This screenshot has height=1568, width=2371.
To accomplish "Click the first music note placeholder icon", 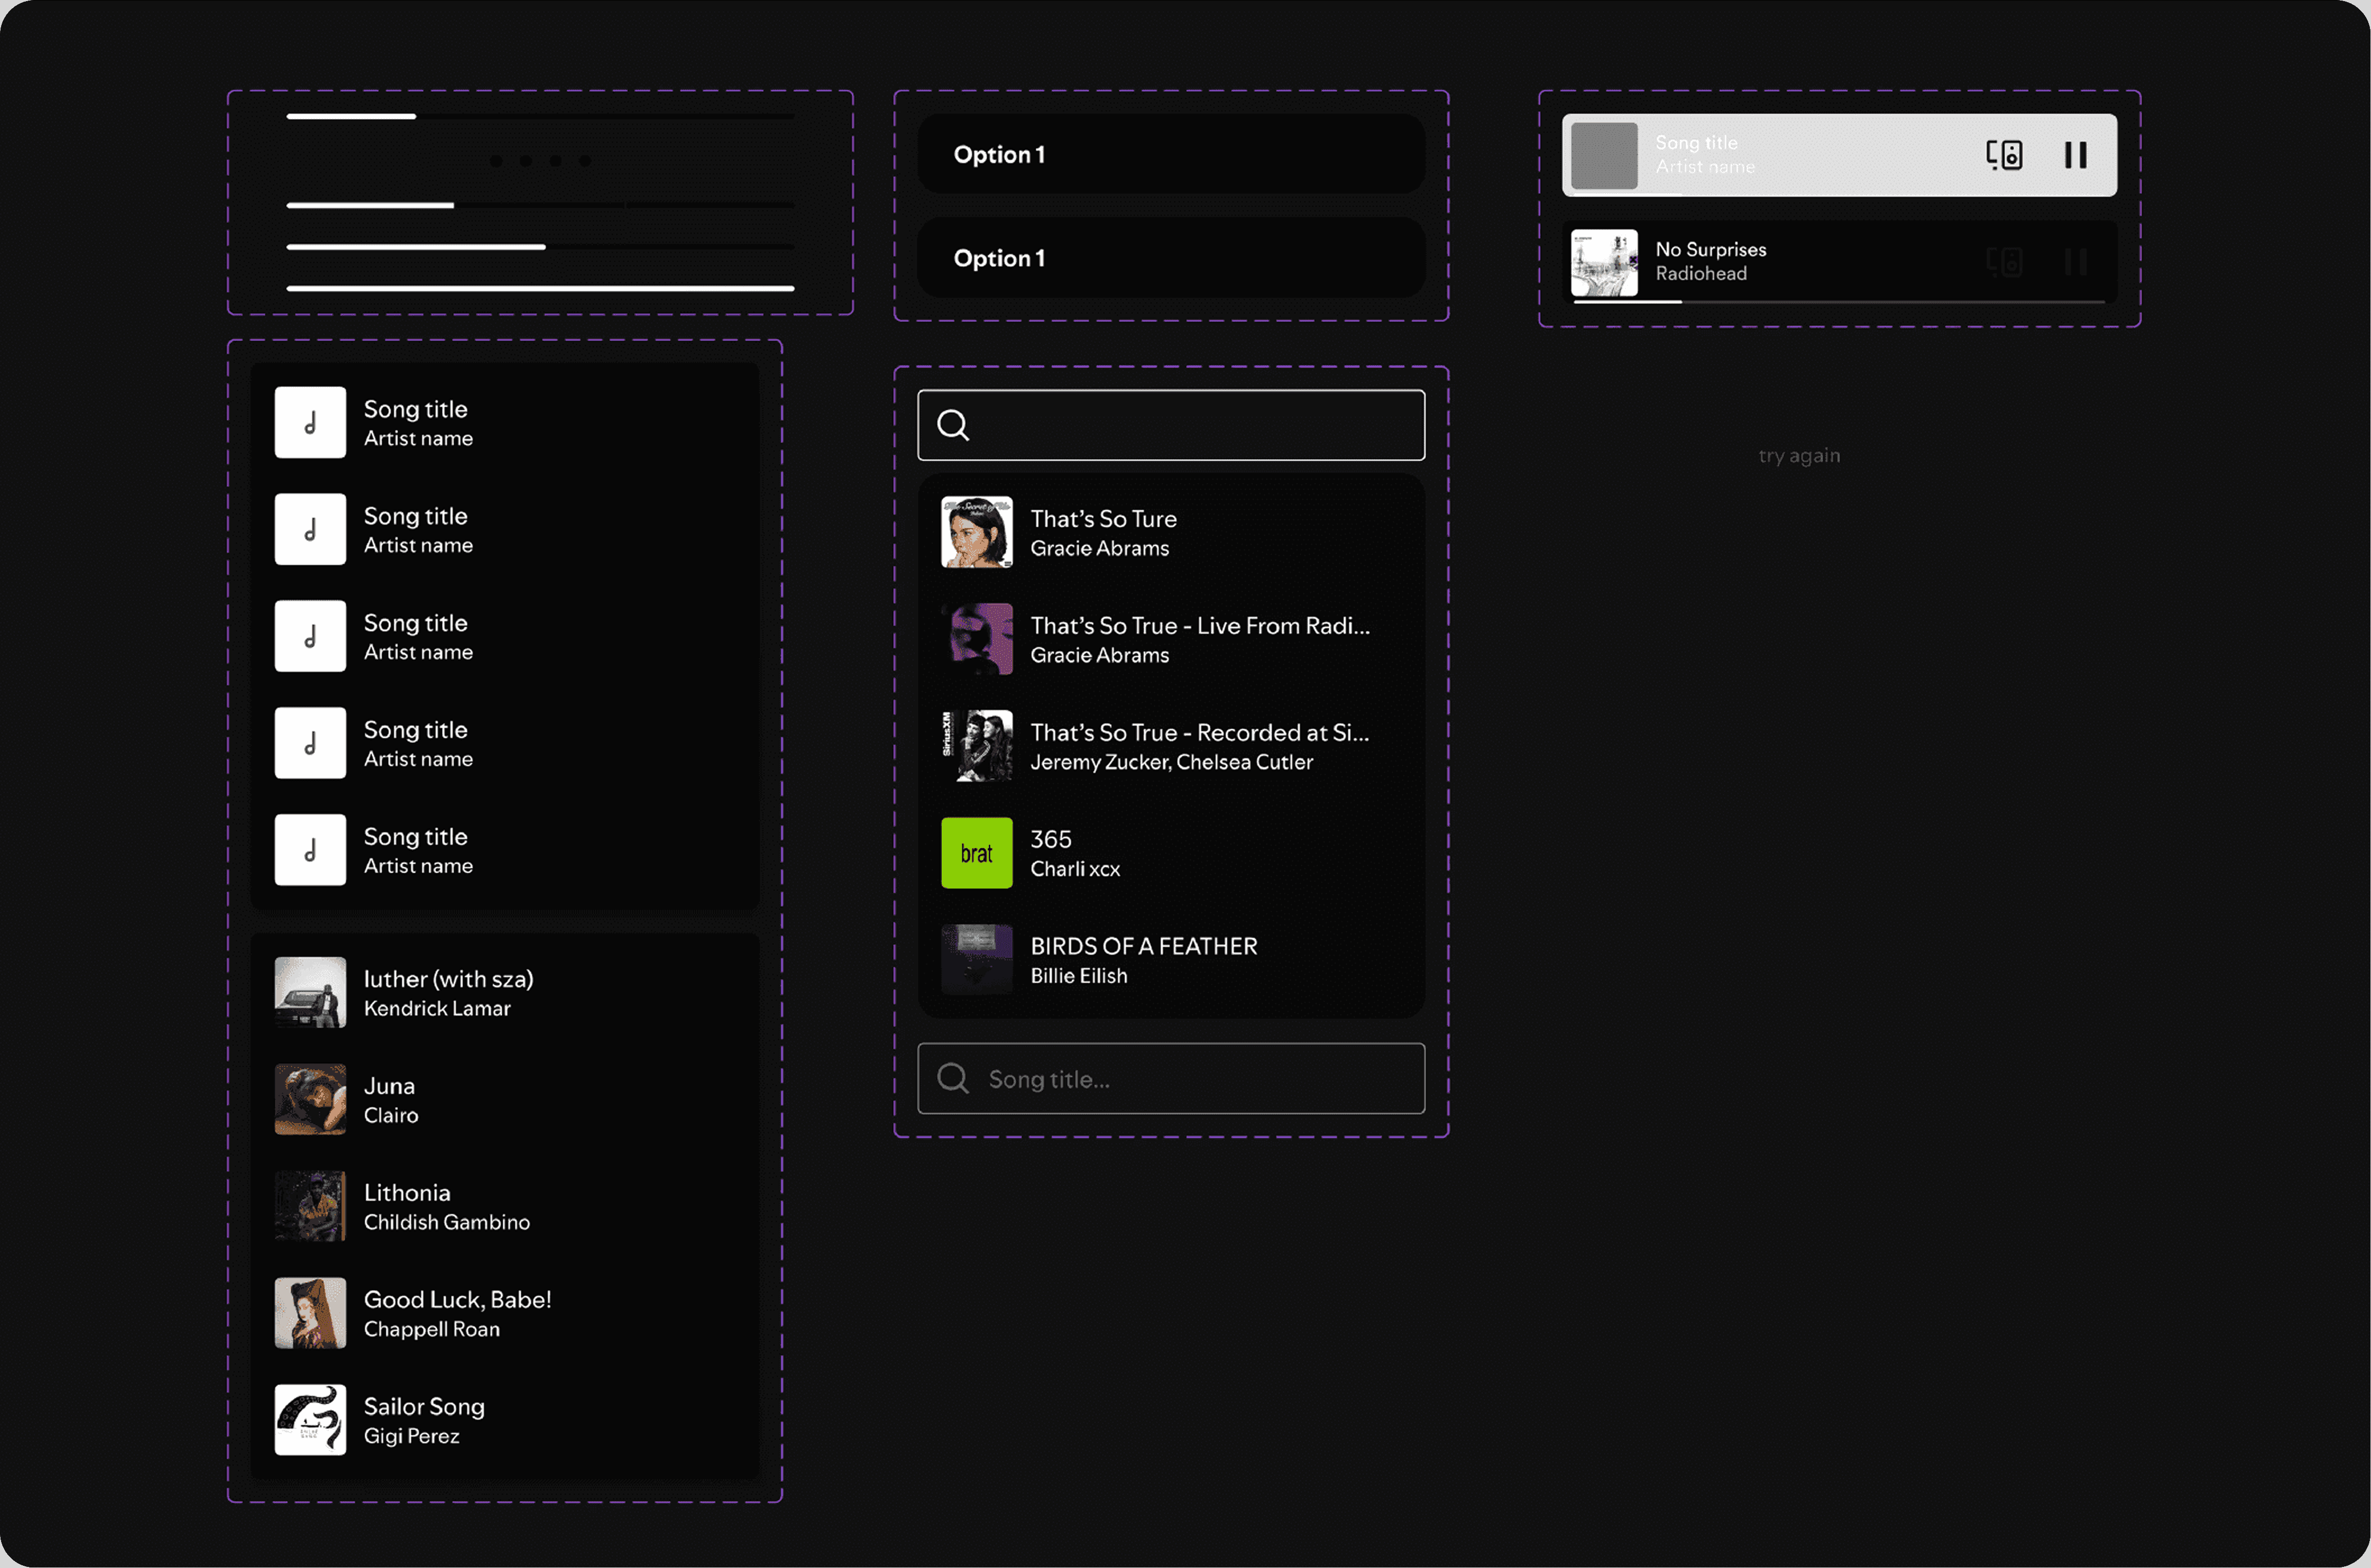I will point(310,422).
